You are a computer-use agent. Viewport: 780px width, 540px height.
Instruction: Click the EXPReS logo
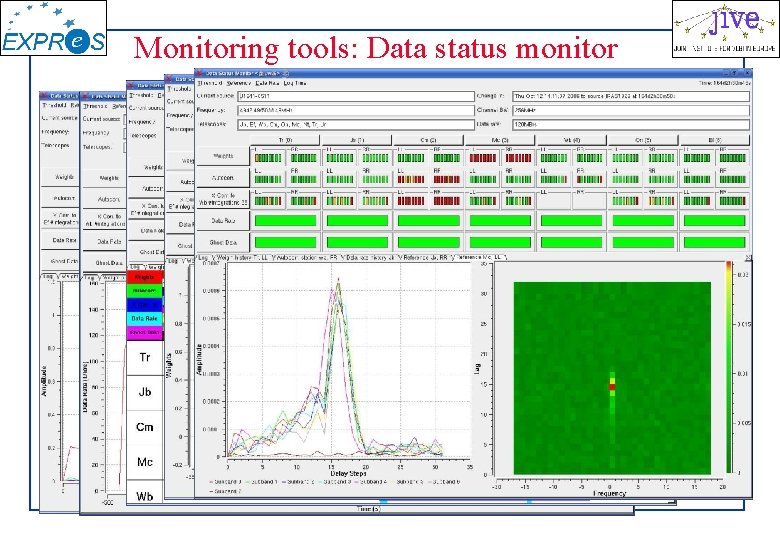tap(54, 28)
